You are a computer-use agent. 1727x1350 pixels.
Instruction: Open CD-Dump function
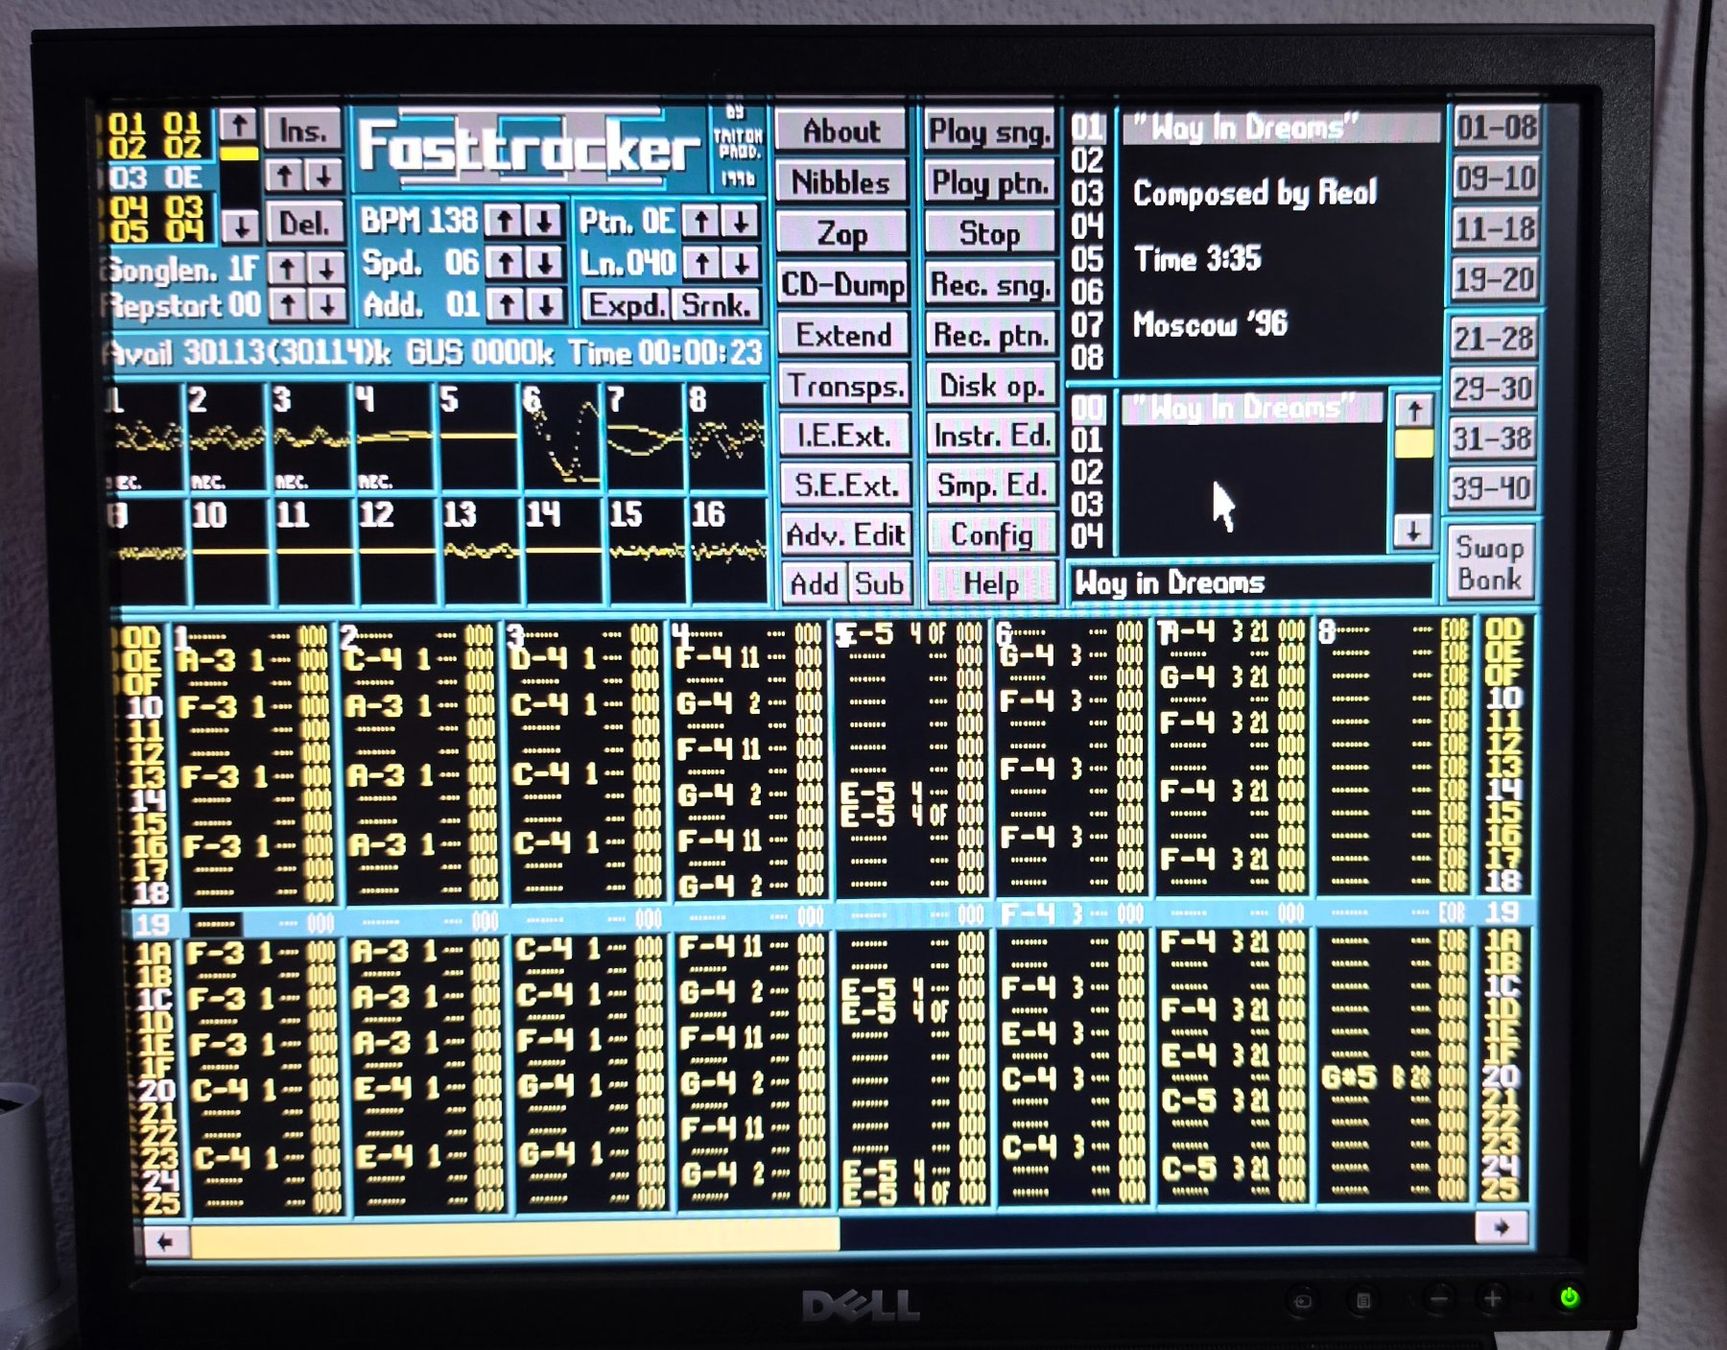[843, 284]
